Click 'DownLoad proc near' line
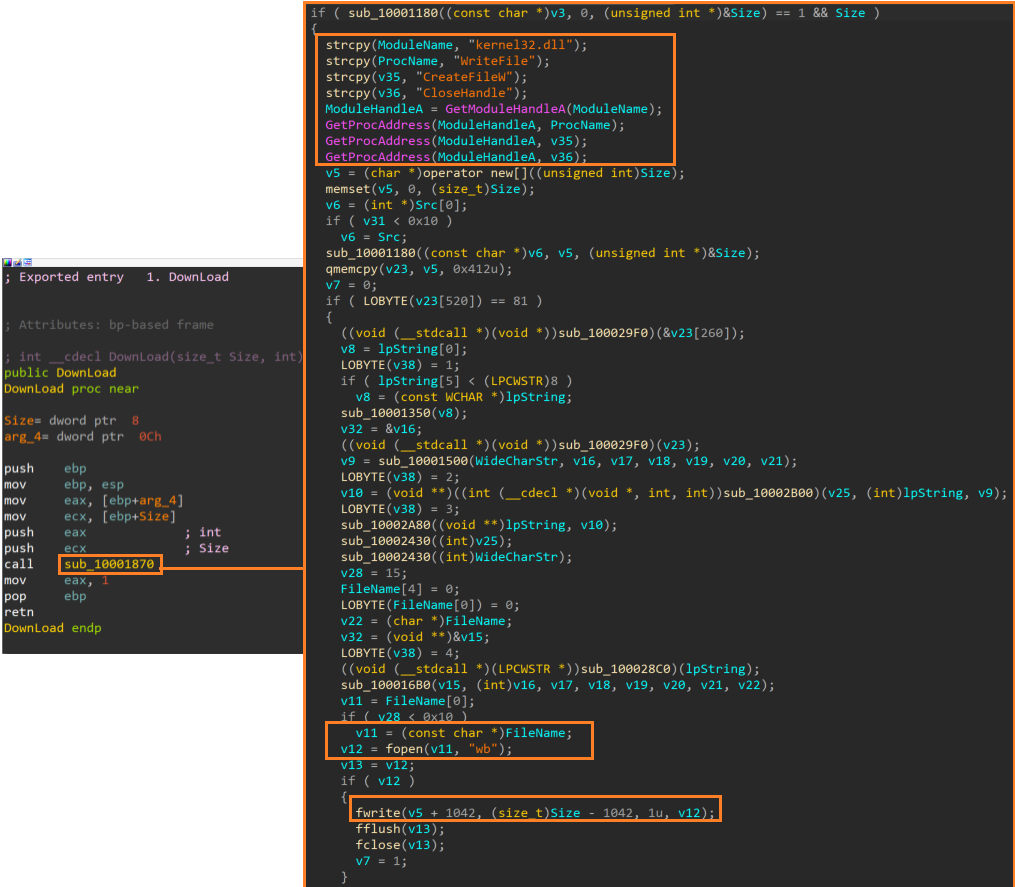 point(71,389)
